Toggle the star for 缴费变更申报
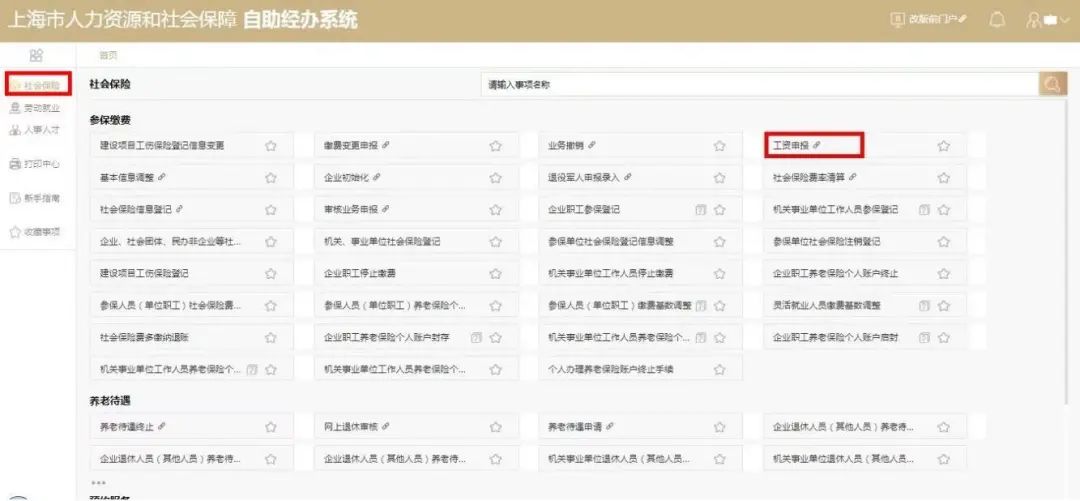The image size is (1080, 501). point(495,146)
